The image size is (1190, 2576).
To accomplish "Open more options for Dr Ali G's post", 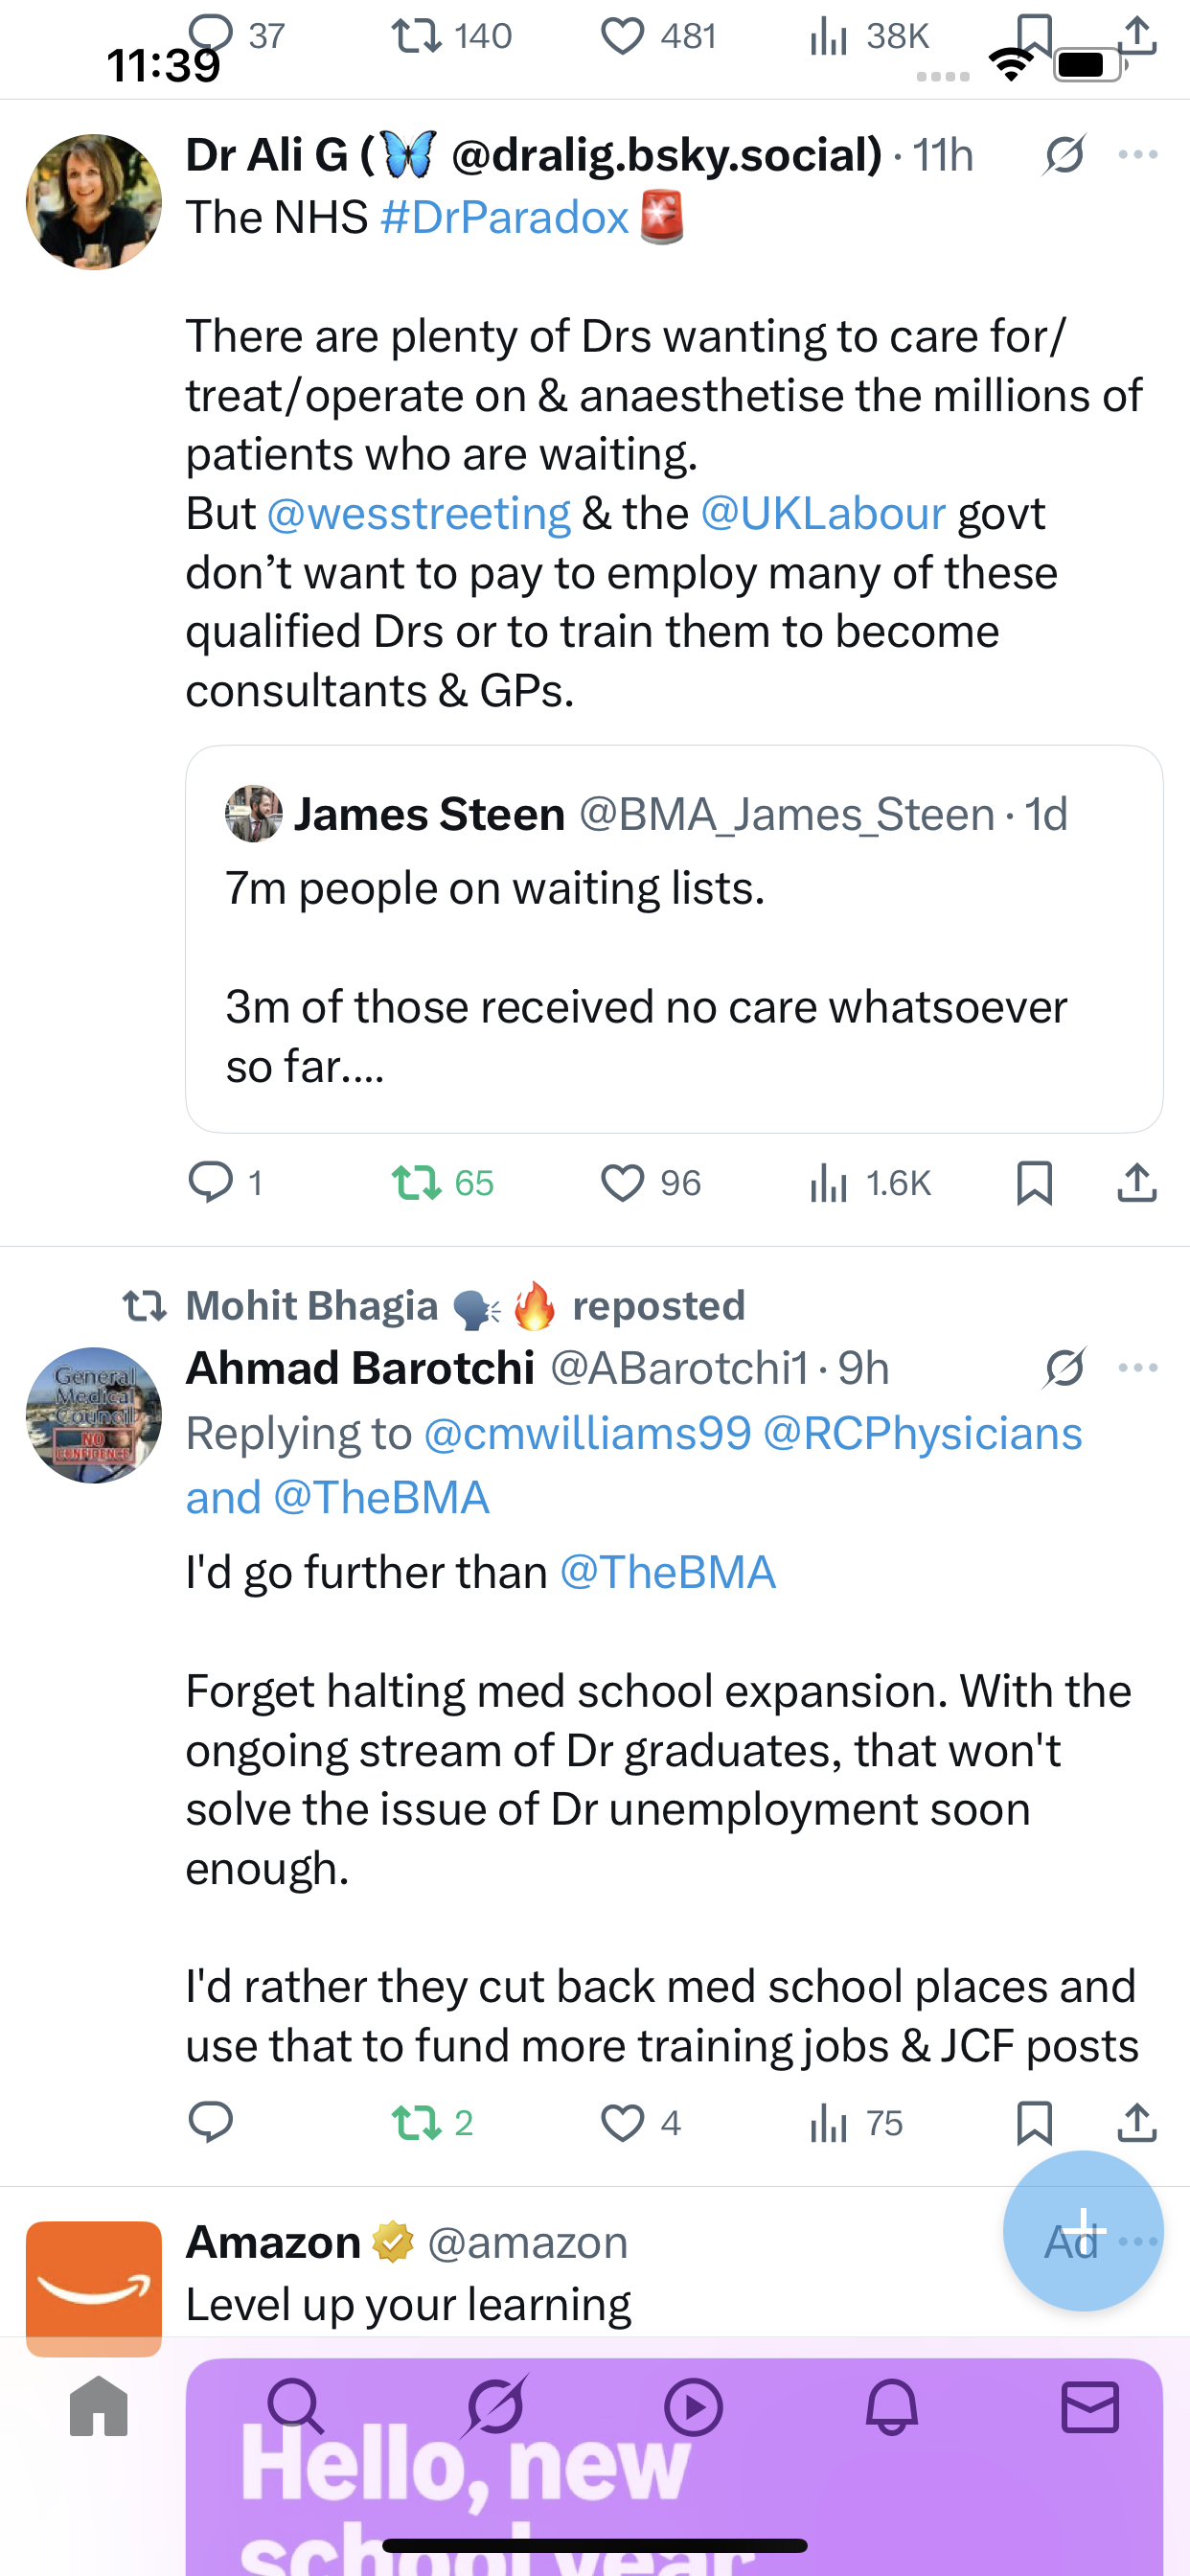I will 1138,155.
